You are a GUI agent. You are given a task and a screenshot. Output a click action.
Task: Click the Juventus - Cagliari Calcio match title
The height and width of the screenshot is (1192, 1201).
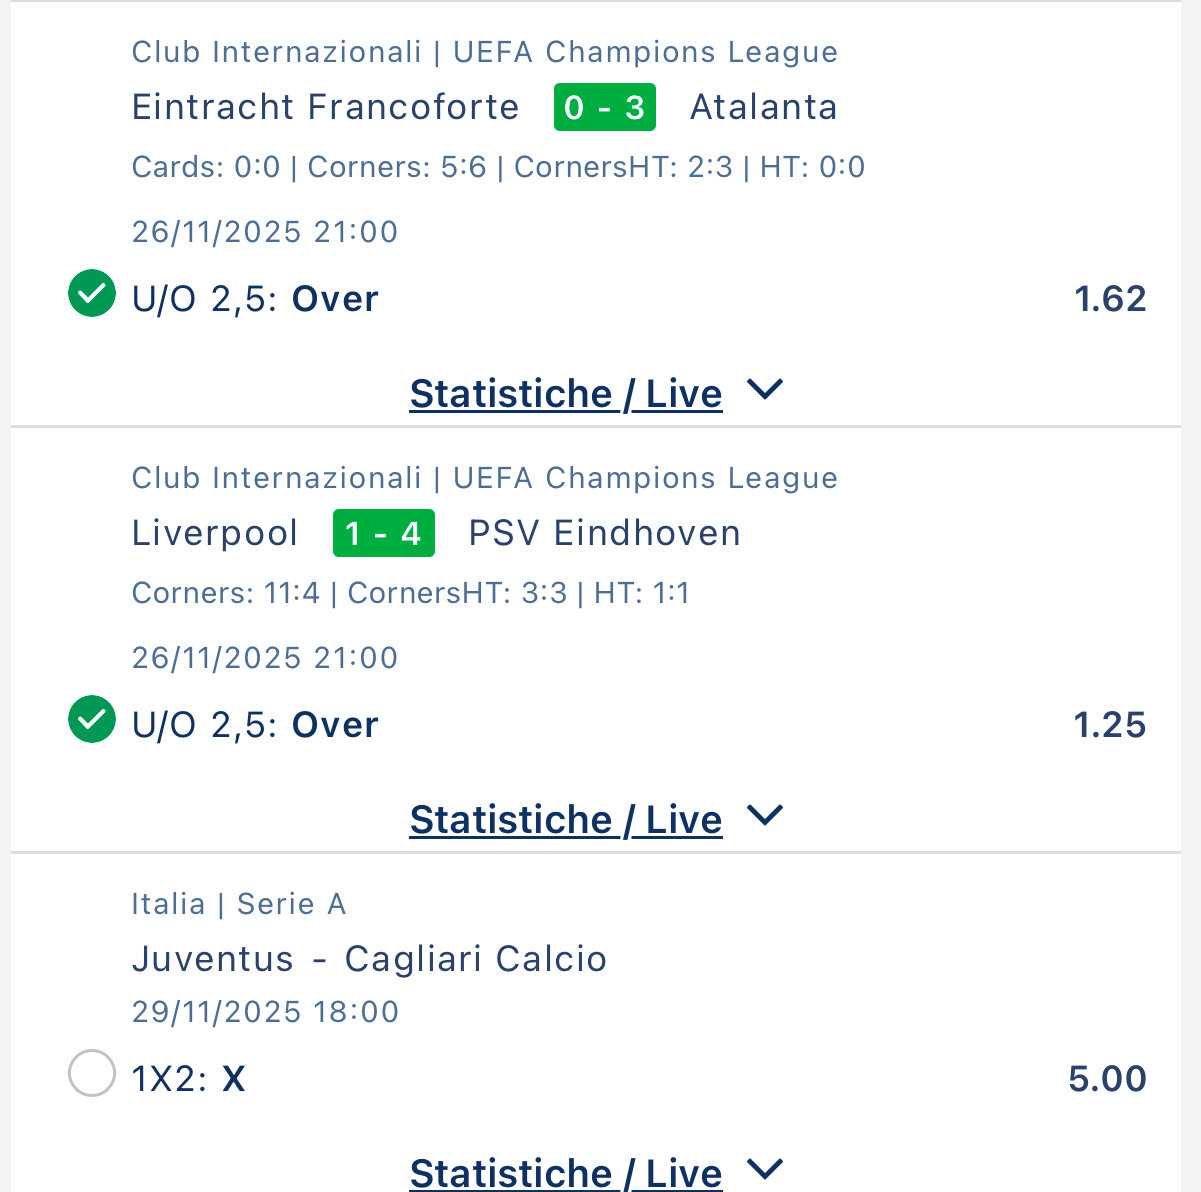pyautogui.click(x=369, y=959)
